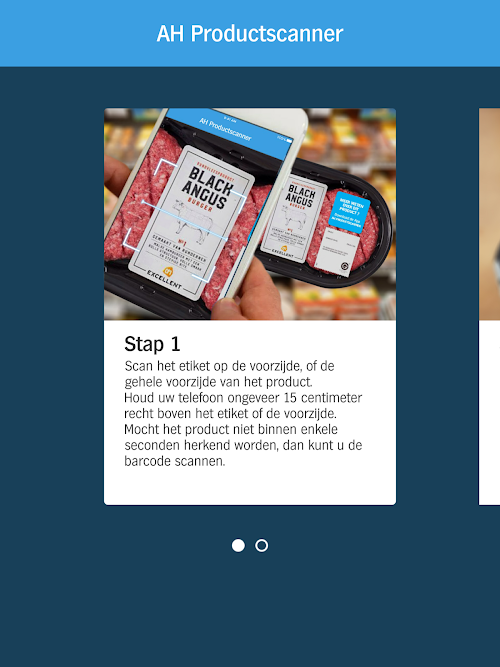This screenshot has height=667, width=500.
Task: Select the first filled page indicator dot
Action: coord(238,545)
